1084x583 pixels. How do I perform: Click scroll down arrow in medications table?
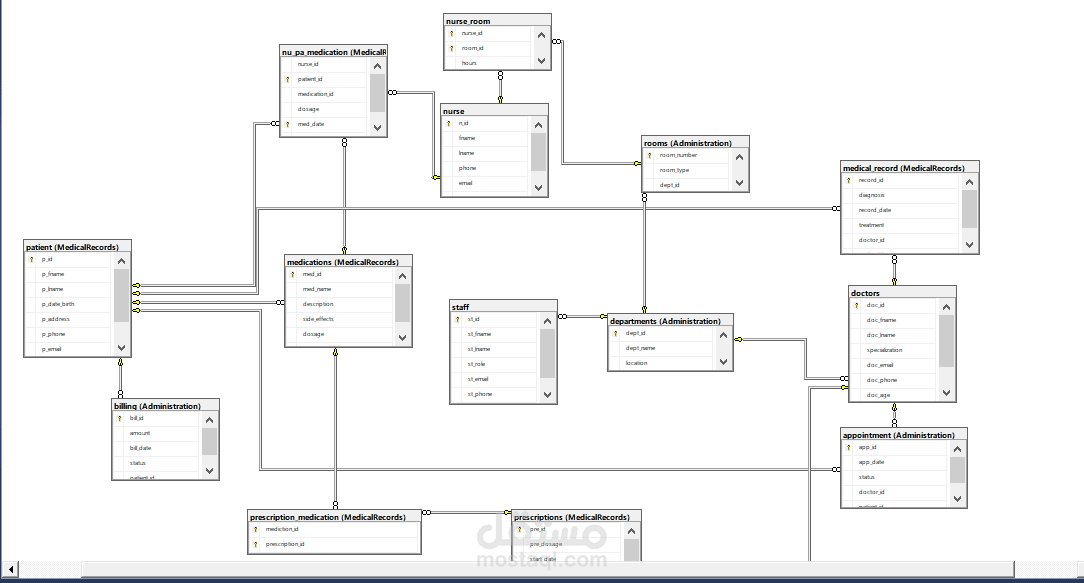pyautogui.click(x=402, y=337)
